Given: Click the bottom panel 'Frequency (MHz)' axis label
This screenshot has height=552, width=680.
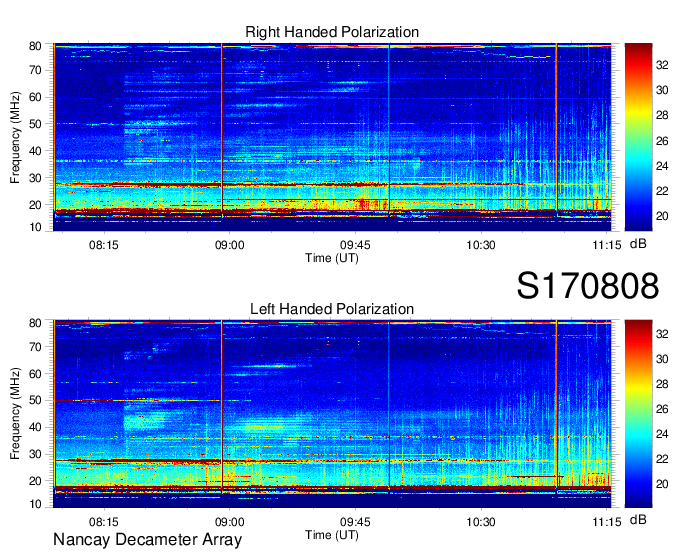Looking at the screenshot, I should click(x=15, y=414).
